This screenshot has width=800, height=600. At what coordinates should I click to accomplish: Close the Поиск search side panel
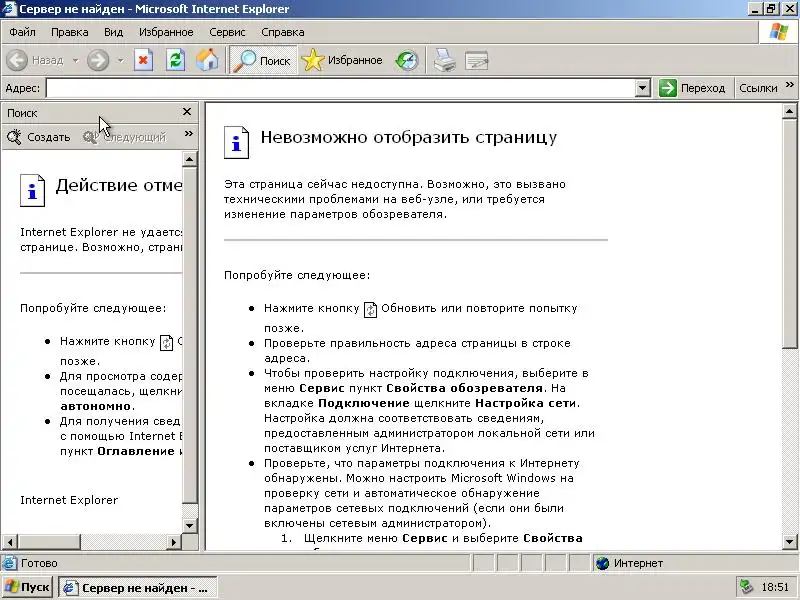tap(187, 111)
